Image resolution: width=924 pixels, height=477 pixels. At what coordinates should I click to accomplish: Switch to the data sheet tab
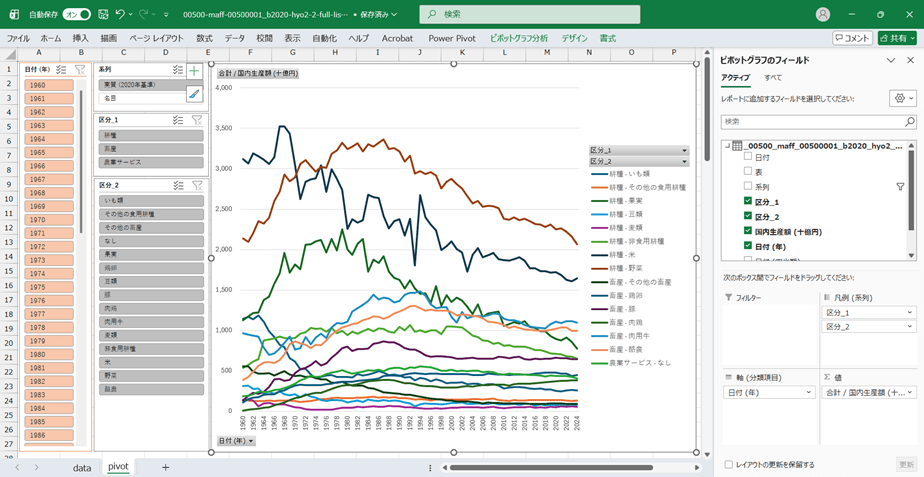pyautogui.click(x=82, y=467)
